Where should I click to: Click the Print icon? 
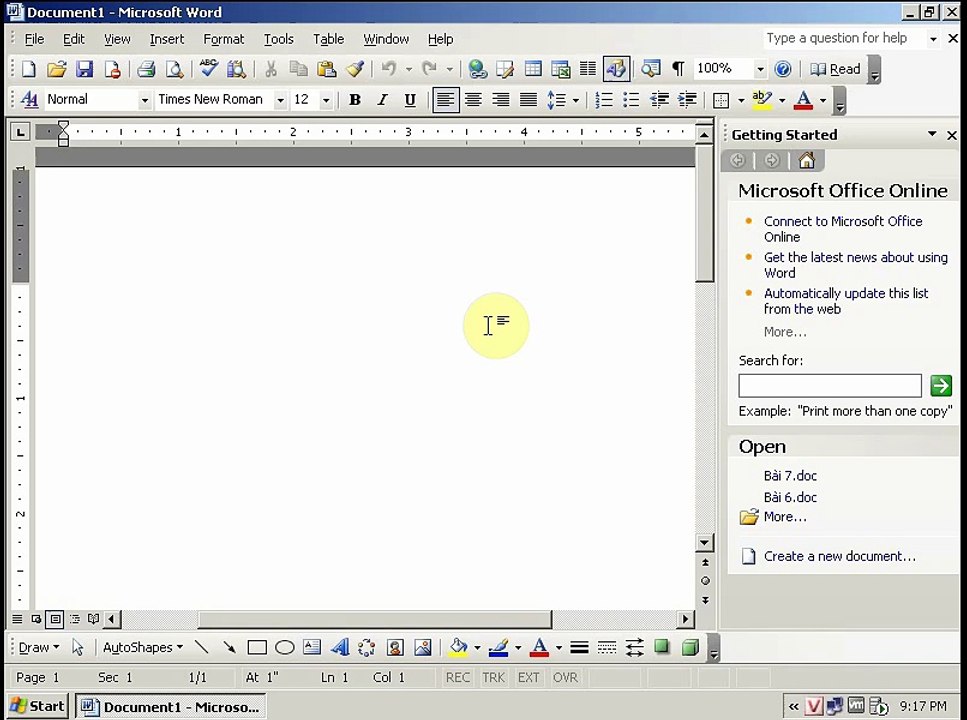[x=146, y=69]
